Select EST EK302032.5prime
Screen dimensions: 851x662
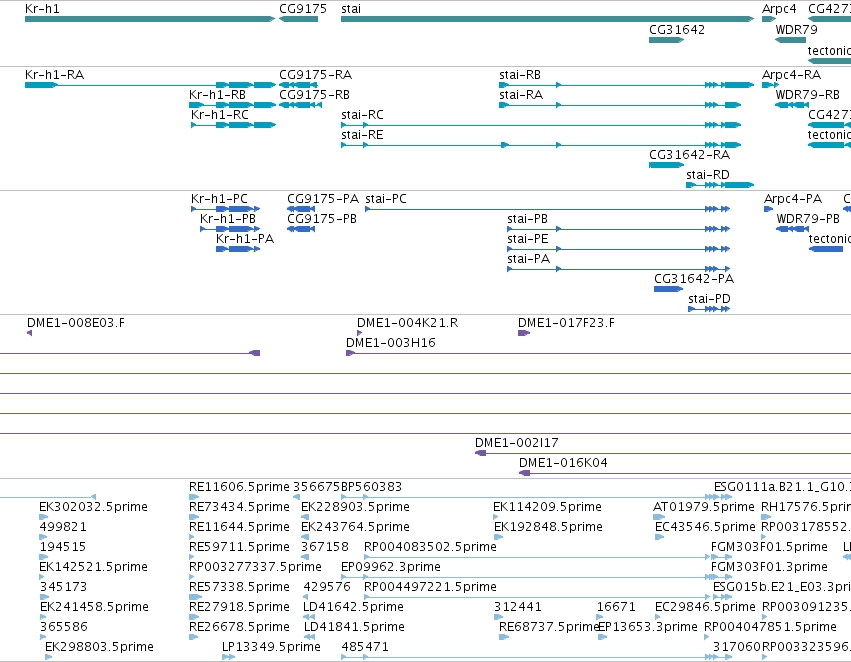[43, 517]
